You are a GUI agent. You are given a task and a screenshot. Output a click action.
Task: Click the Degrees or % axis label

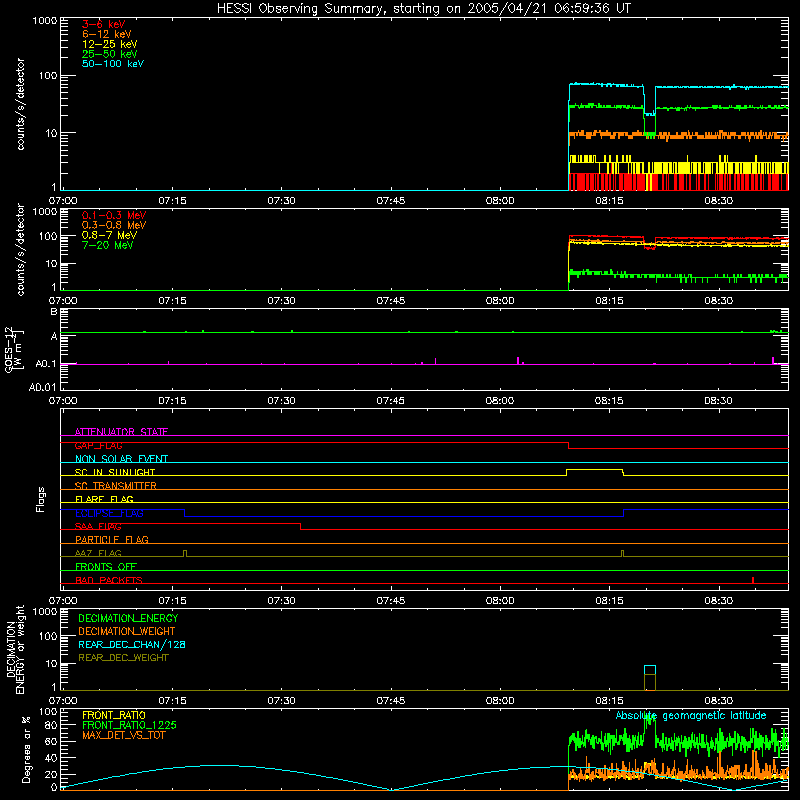(27, 749)
